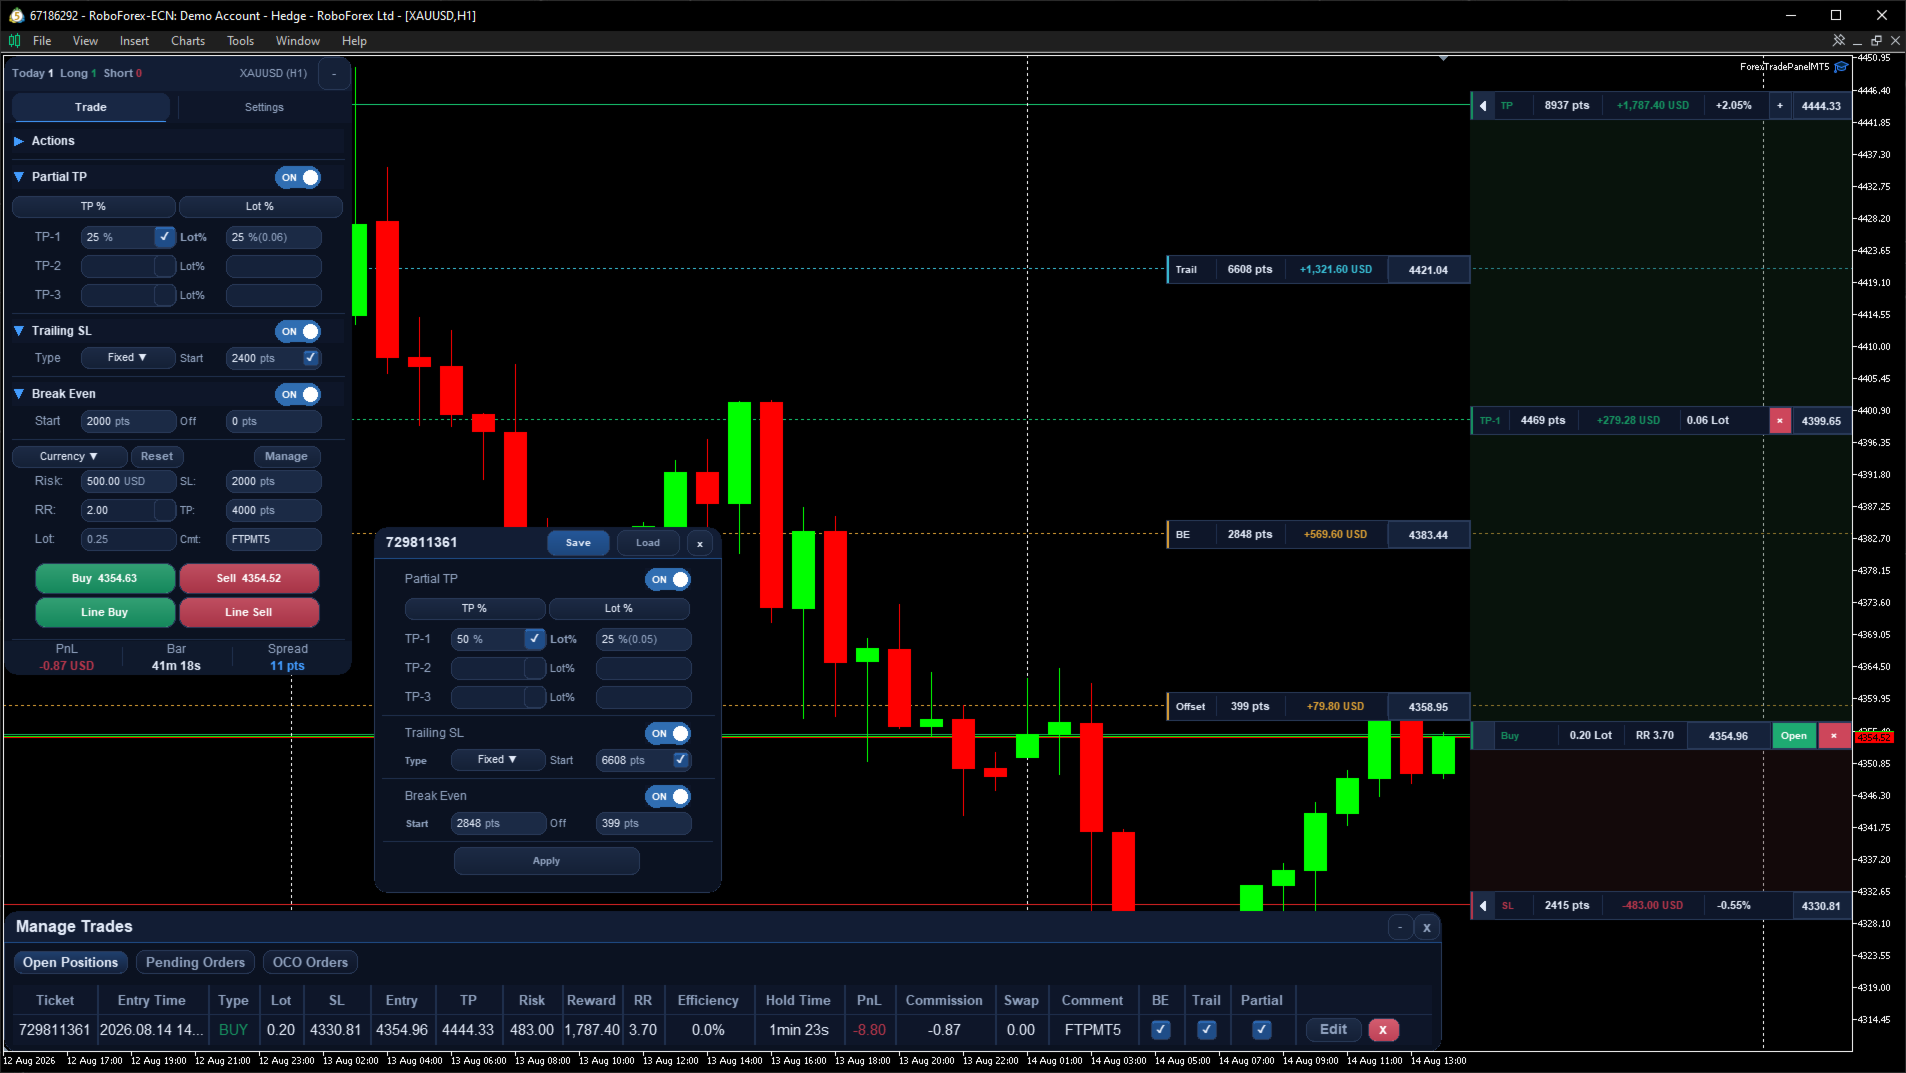The width and height of the screenshot is (1906, 1073).
Task: Close the Buy position from chart label
Action: point(1834,736)
